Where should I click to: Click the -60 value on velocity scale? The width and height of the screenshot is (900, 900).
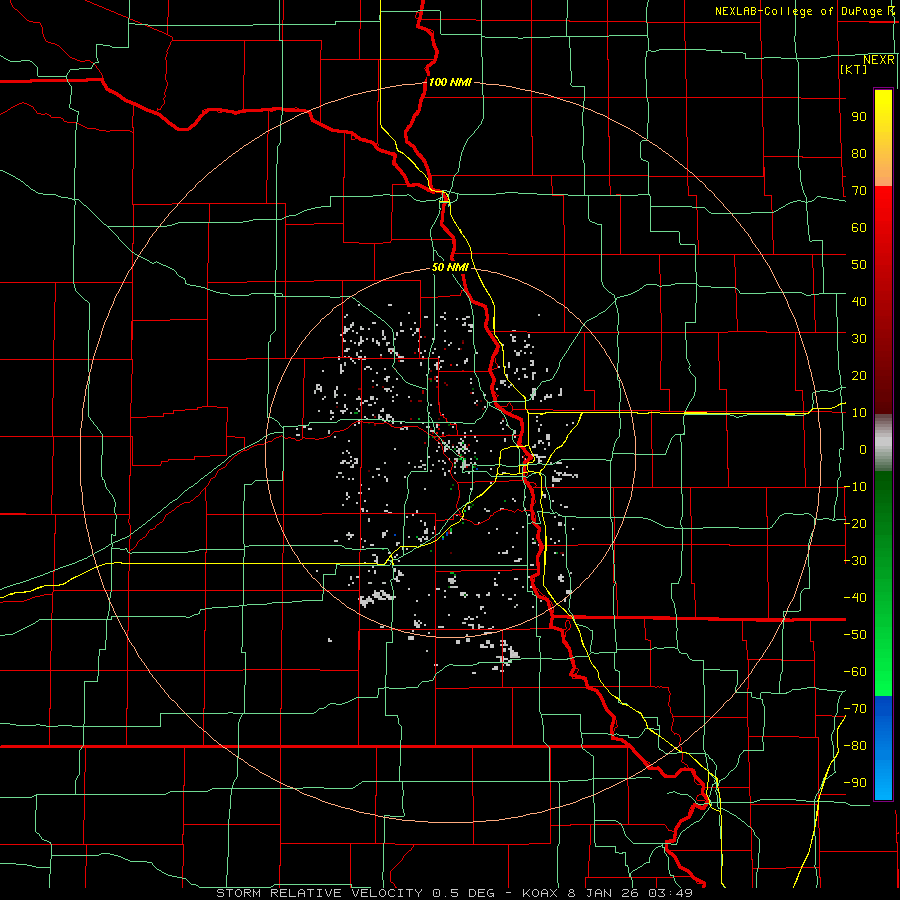pos(855,672)
